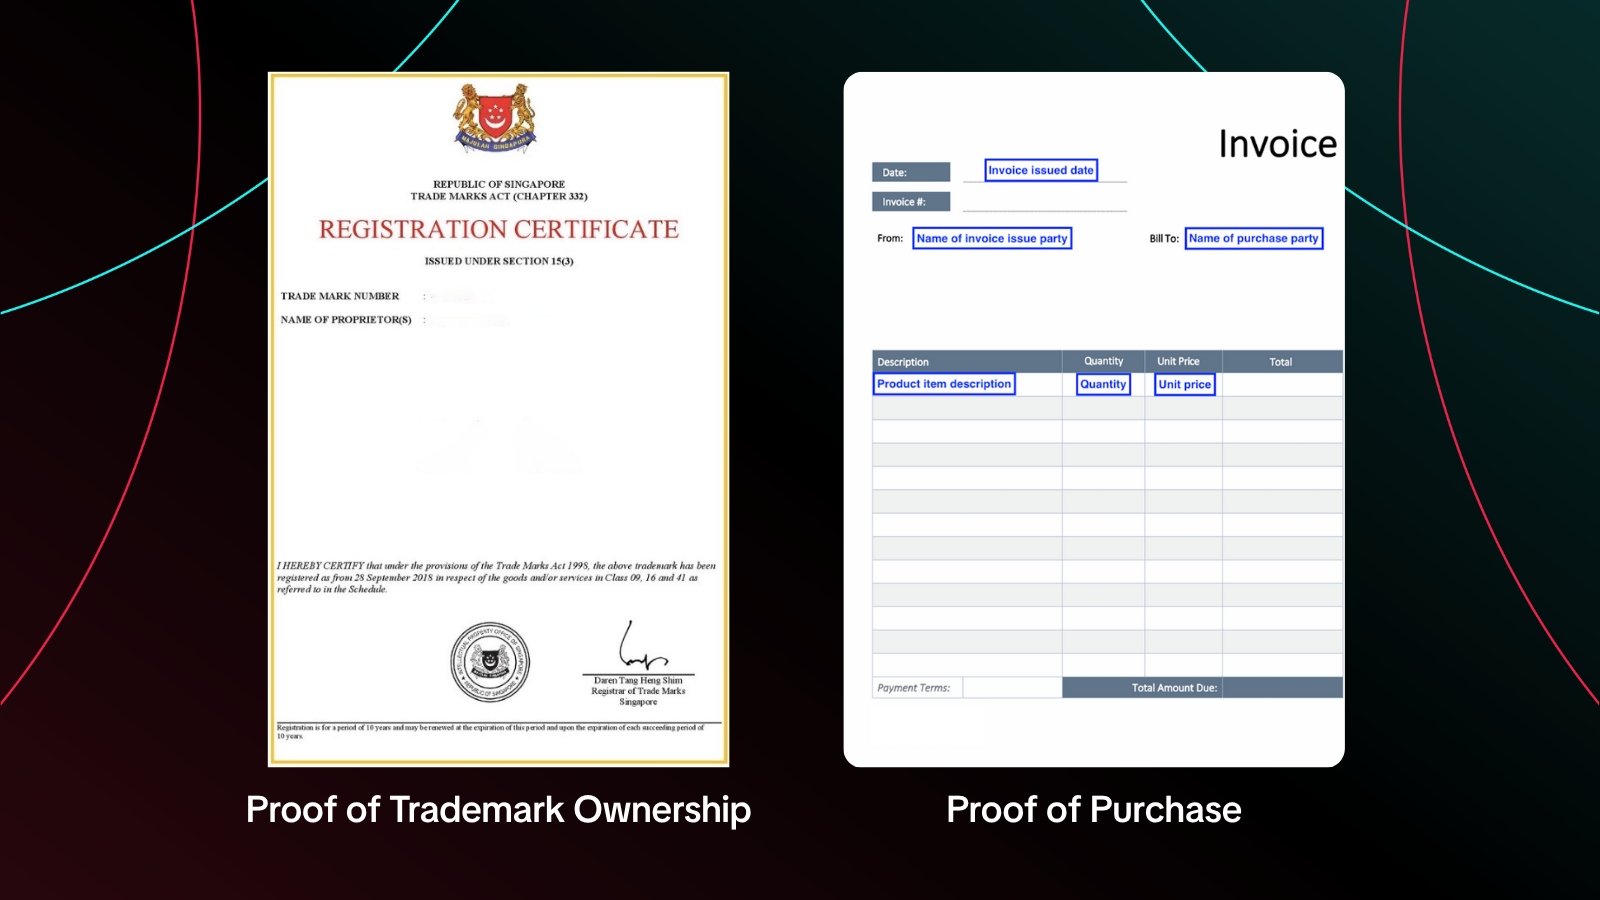Select the 'Product item description' box
This screenshot has width=1600, height=900.
click(944, 384)
